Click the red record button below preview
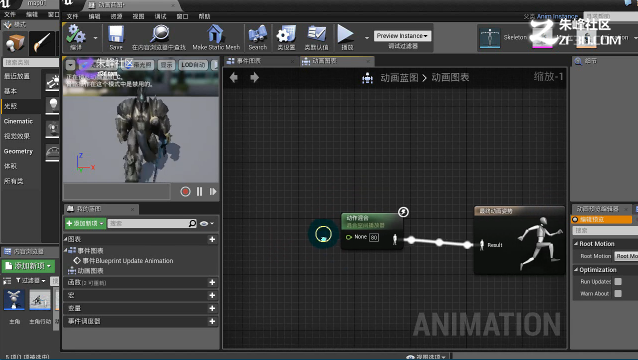The image size is (638, 360). click(x=185, y=192)
